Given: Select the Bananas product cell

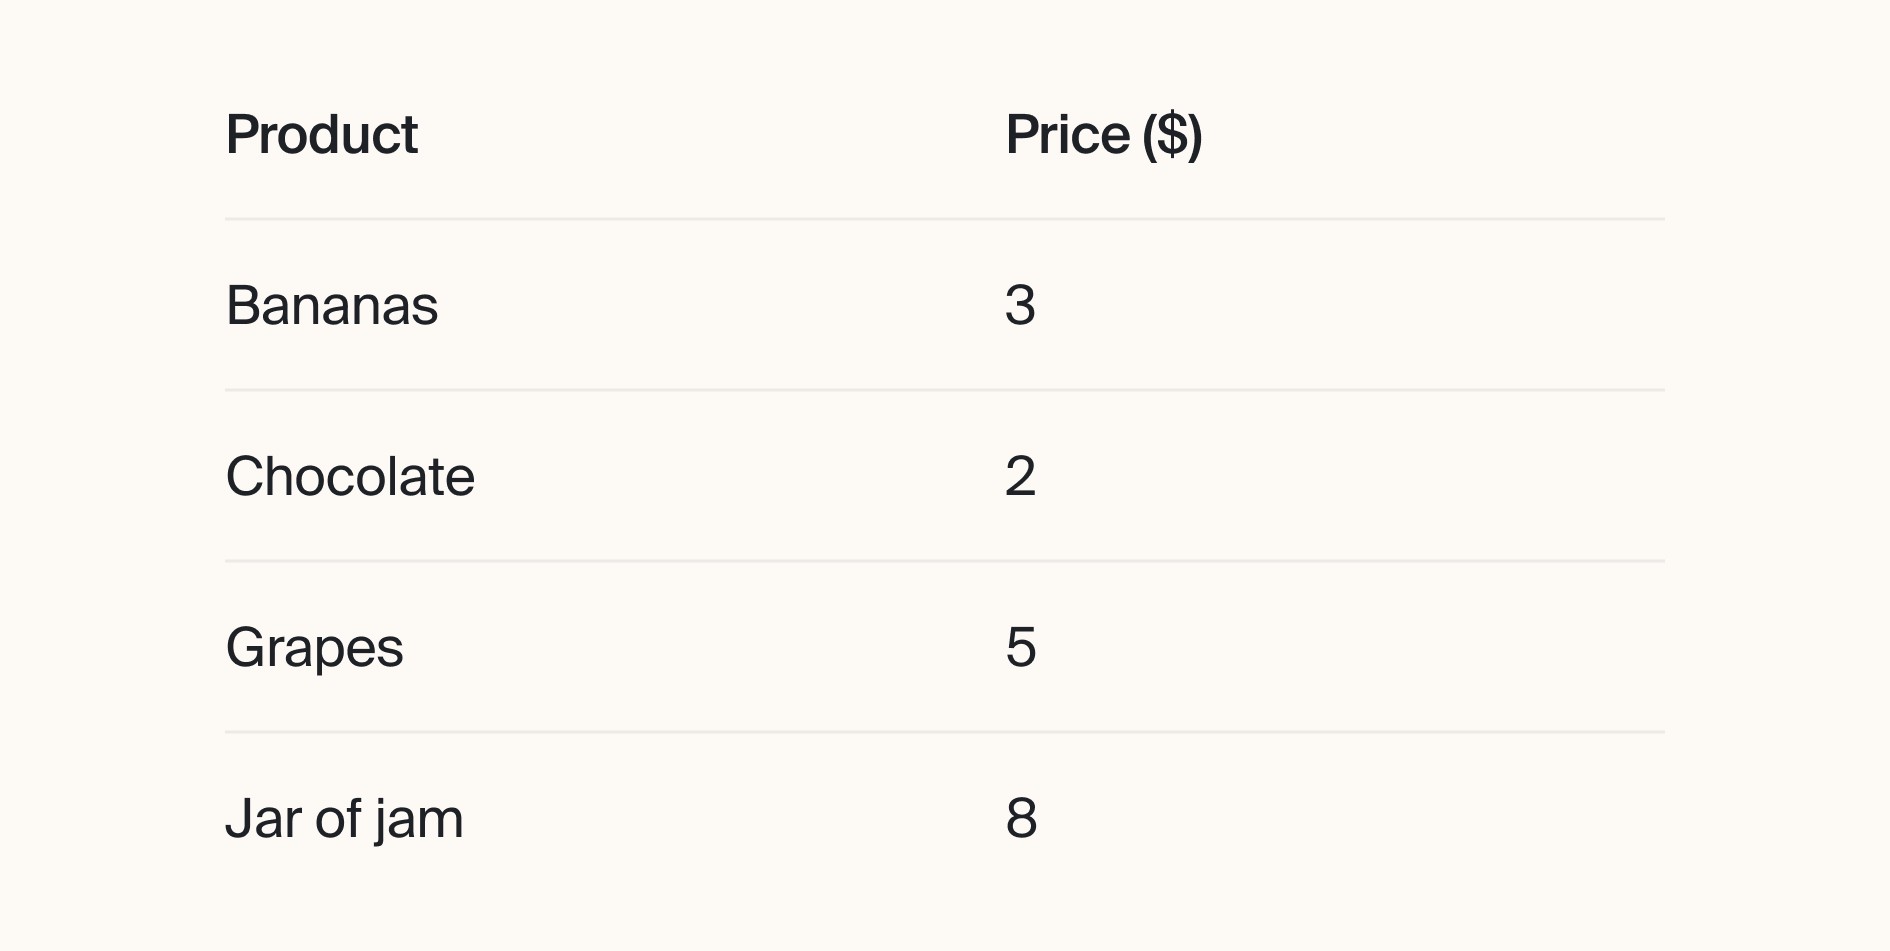Looking at the screenshot, I should [332, 305].
